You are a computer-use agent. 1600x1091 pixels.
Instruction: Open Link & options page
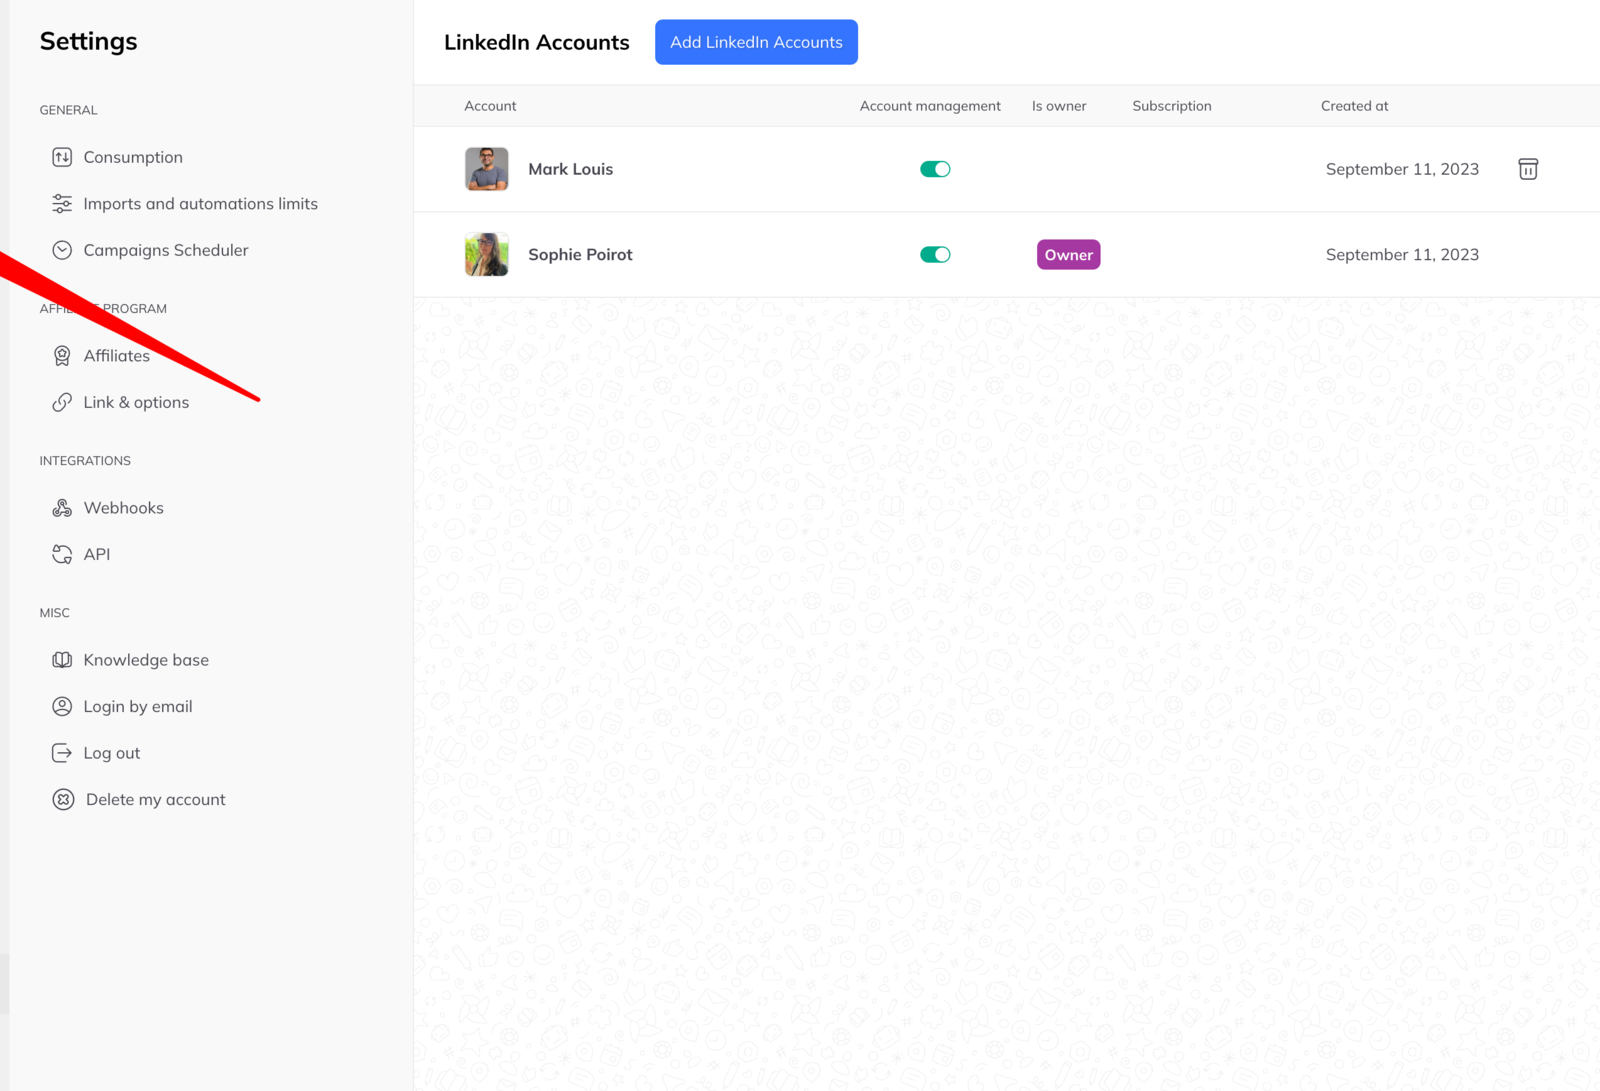click(x=136, y=402)
